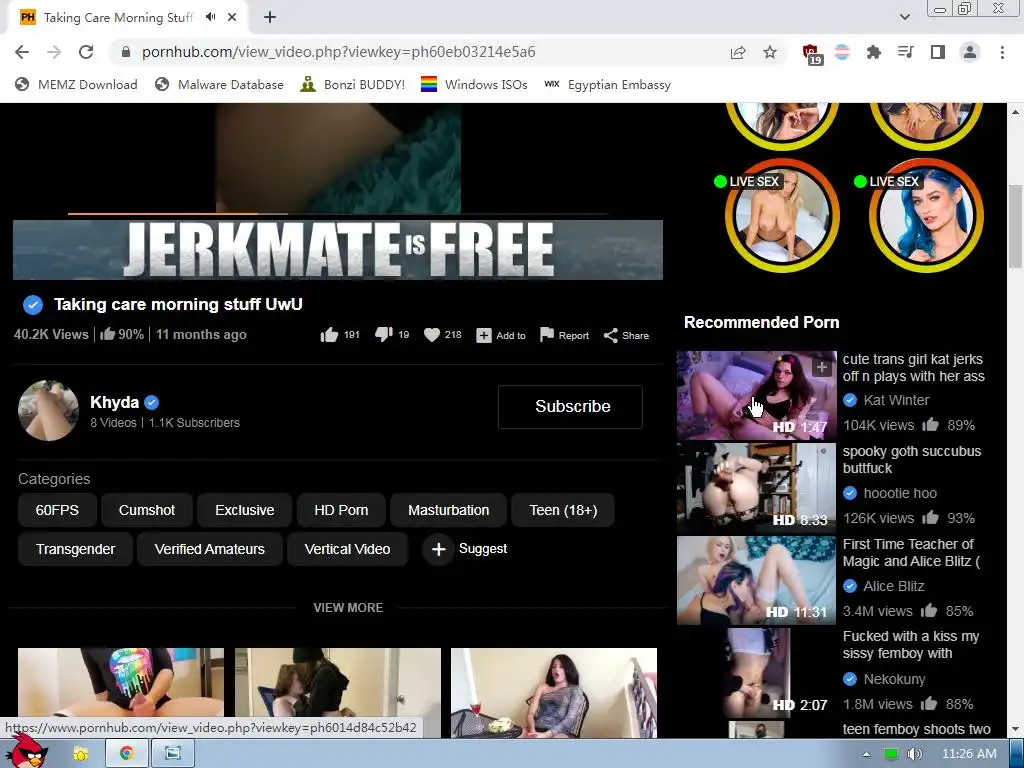Open the Kat Winter channel link

[896, 400]
